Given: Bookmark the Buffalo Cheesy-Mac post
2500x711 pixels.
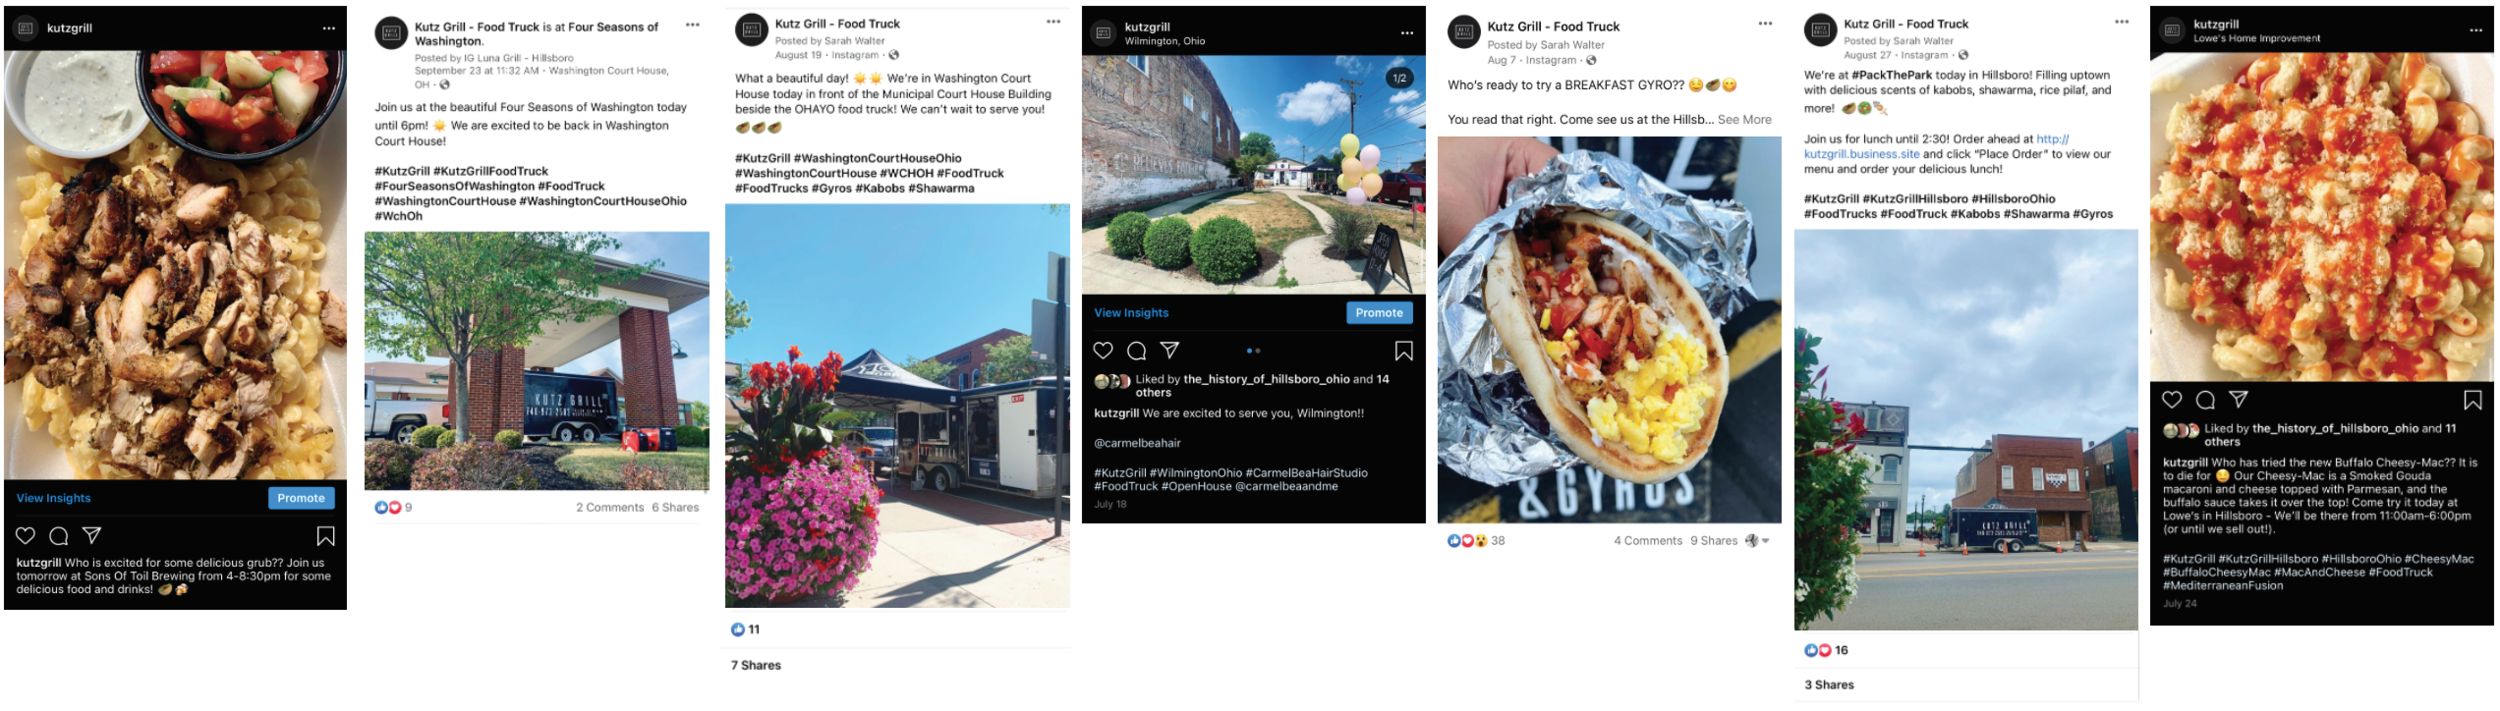Looking at the screenshot, I should pos(2473,400).
